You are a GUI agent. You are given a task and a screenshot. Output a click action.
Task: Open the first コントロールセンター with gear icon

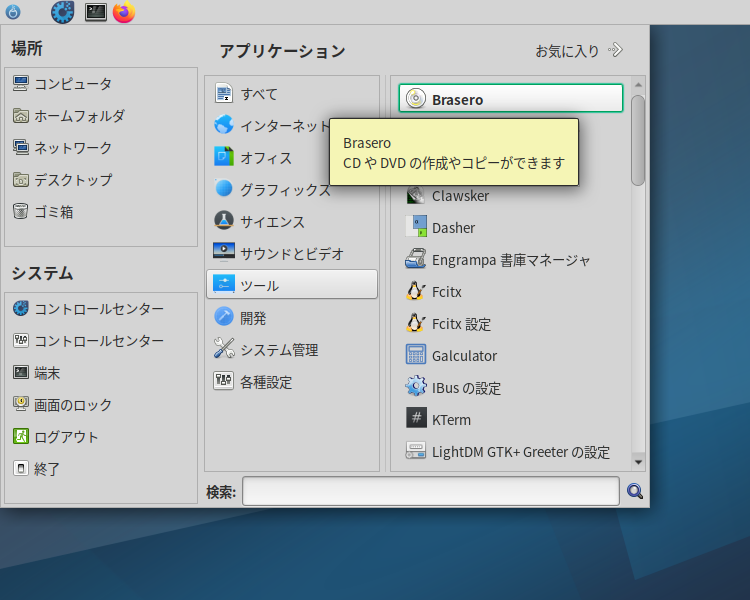21,309
